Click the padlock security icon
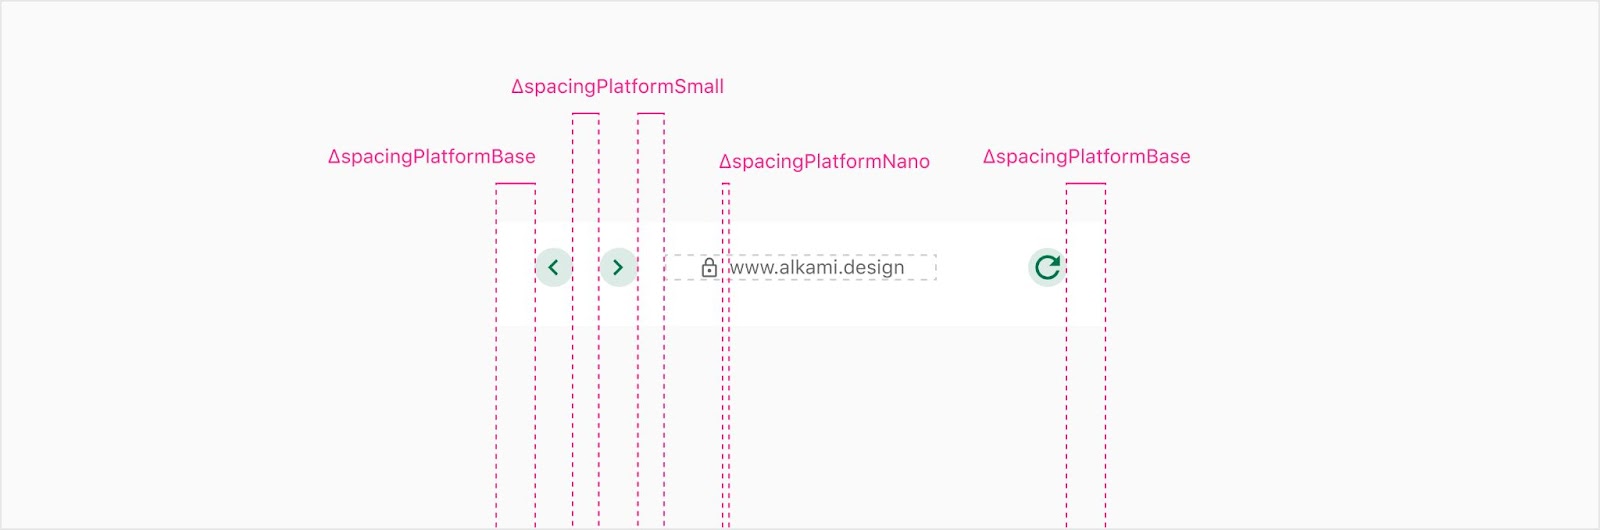Viewport: 1600px width, 530px height. pos(709,267)
